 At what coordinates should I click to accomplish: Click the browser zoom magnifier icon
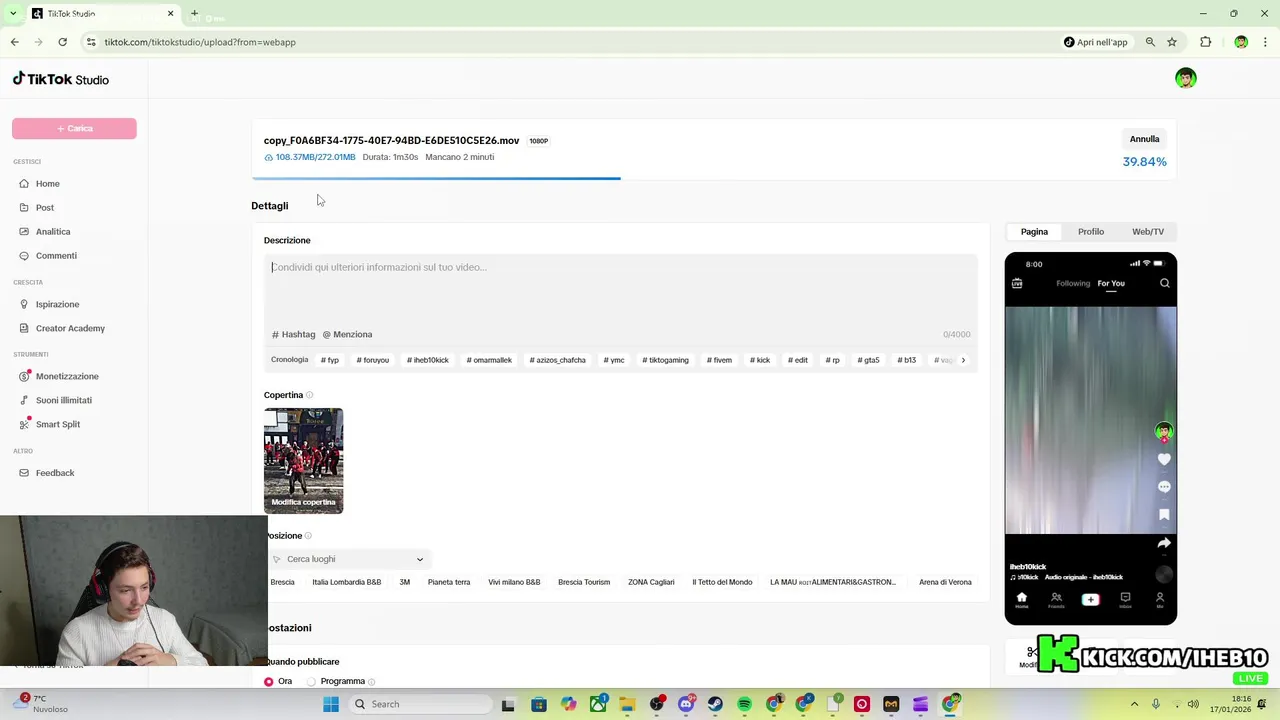click(x=1150, y=42)
